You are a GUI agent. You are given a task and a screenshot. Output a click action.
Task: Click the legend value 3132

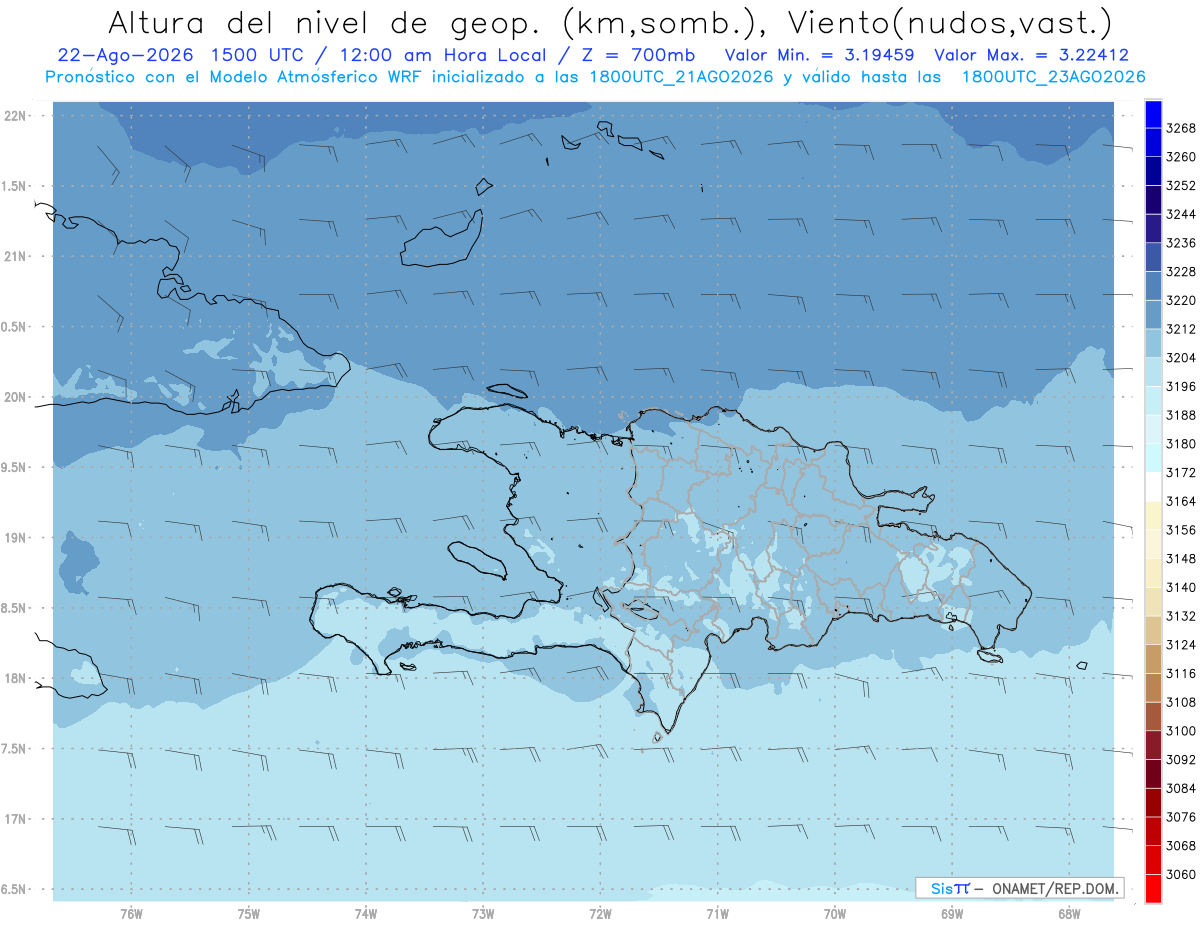[1180, 616]
